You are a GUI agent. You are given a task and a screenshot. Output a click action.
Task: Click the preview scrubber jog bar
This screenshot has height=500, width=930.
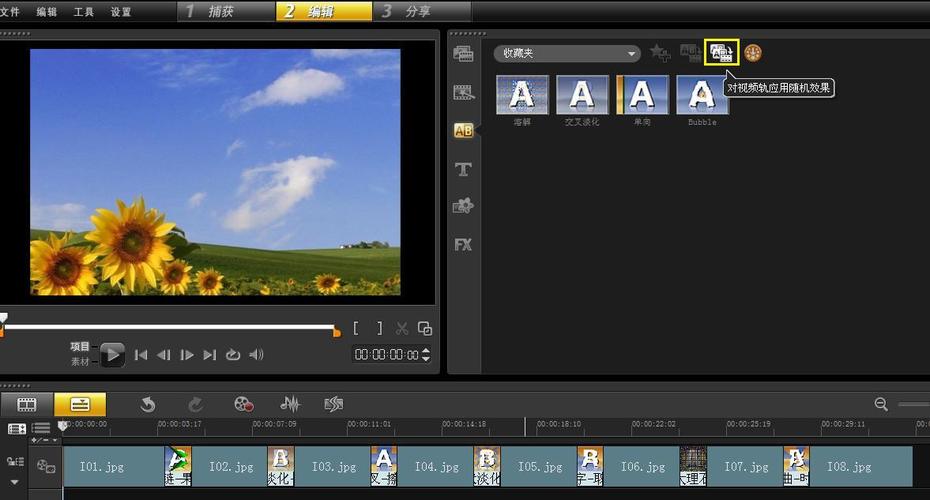click(170, 327)
